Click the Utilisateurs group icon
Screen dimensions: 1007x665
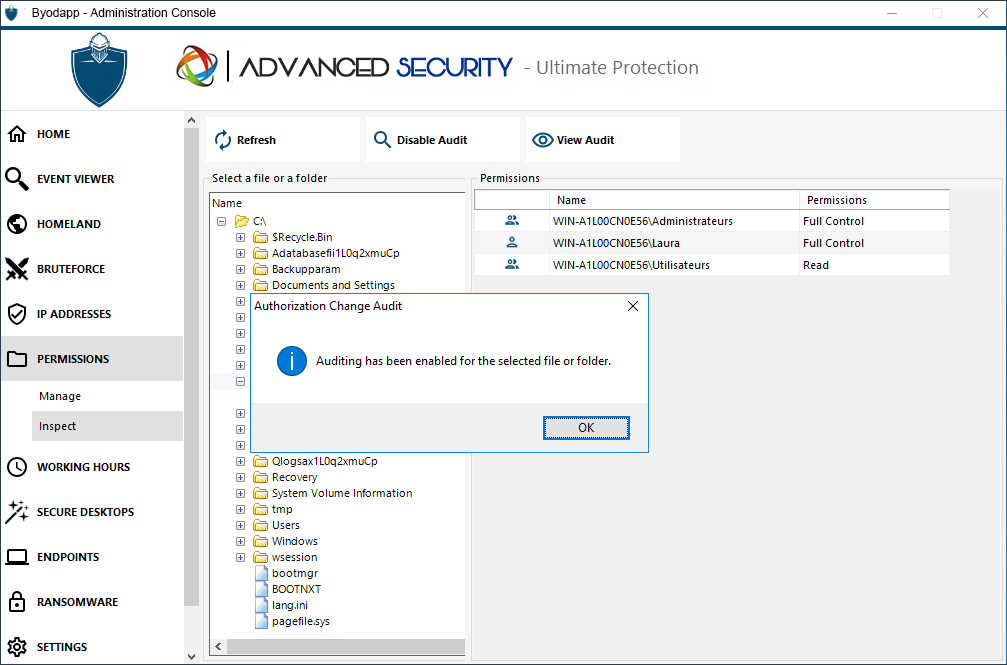click(512, 264)
